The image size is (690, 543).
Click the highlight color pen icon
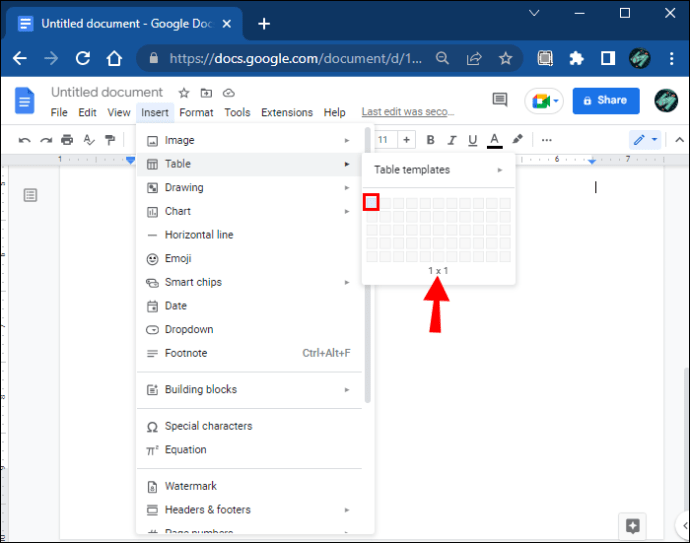(517, 140)
